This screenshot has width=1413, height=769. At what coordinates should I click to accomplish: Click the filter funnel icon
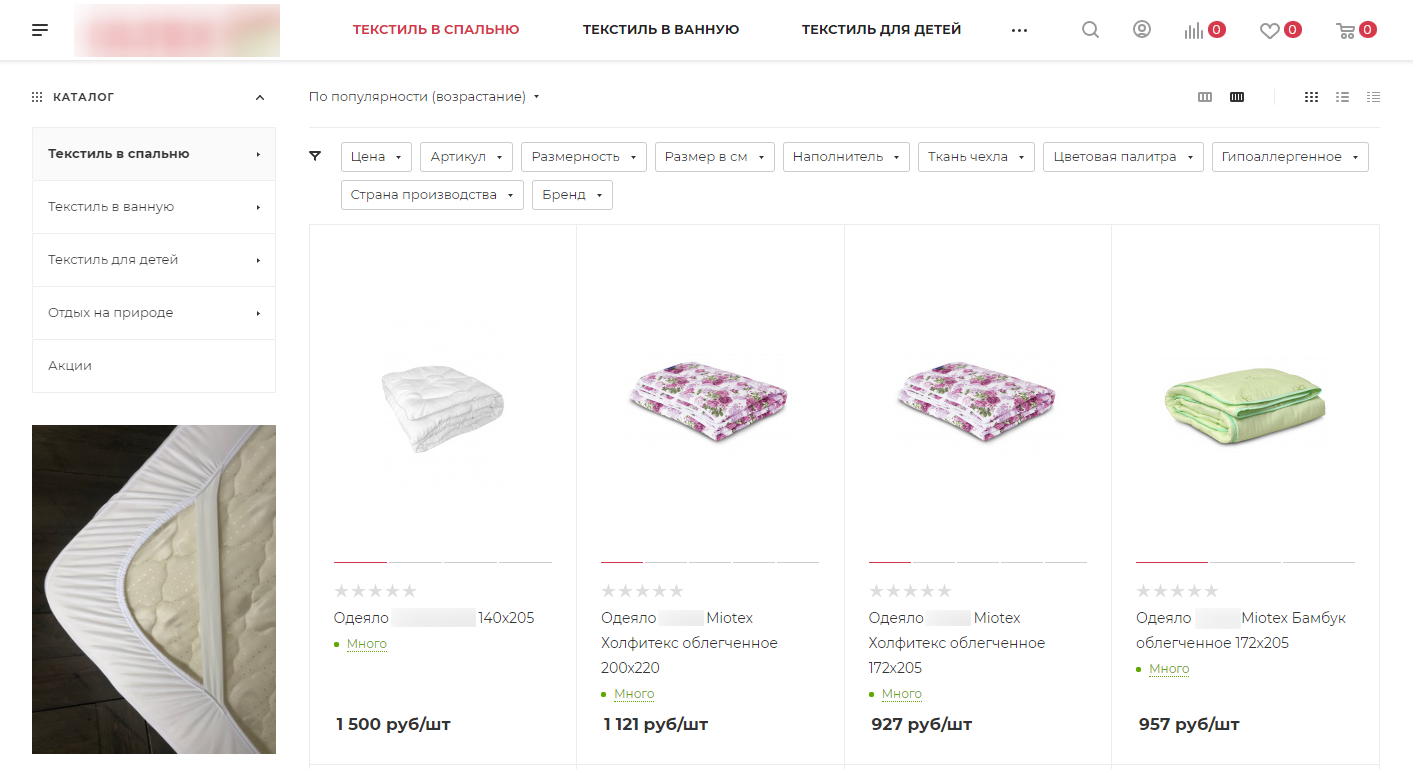click(315, 156)
